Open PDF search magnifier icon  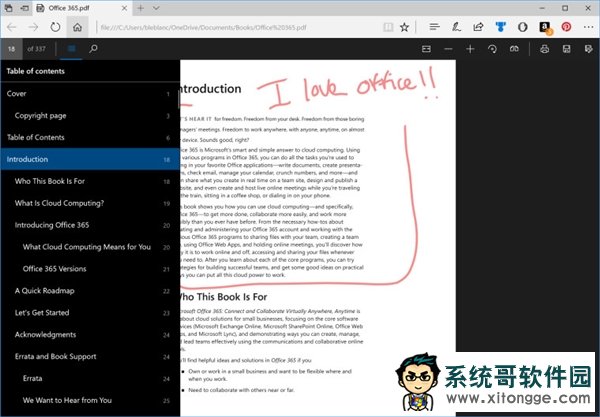(x=93, y=49)
